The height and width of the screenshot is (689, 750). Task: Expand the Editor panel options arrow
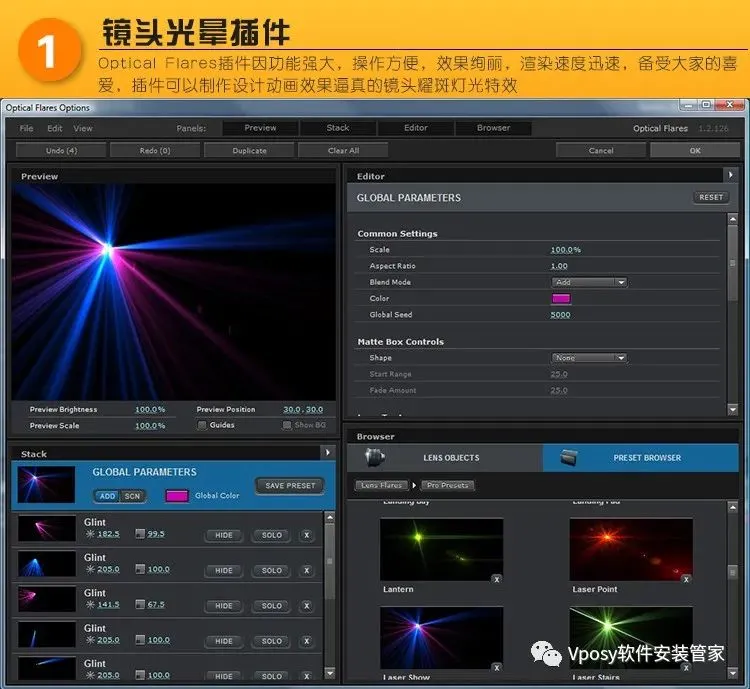pos(730,175)
